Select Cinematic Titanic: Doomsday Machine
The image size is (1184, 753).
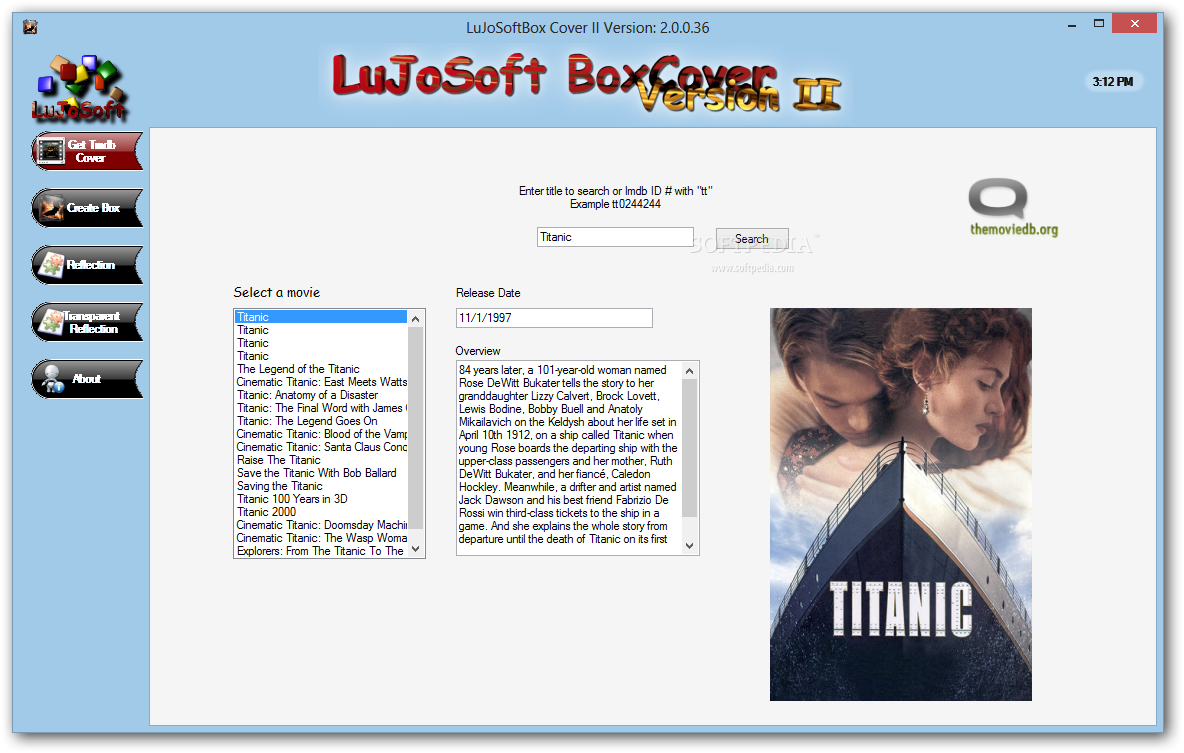pos(321,525)
